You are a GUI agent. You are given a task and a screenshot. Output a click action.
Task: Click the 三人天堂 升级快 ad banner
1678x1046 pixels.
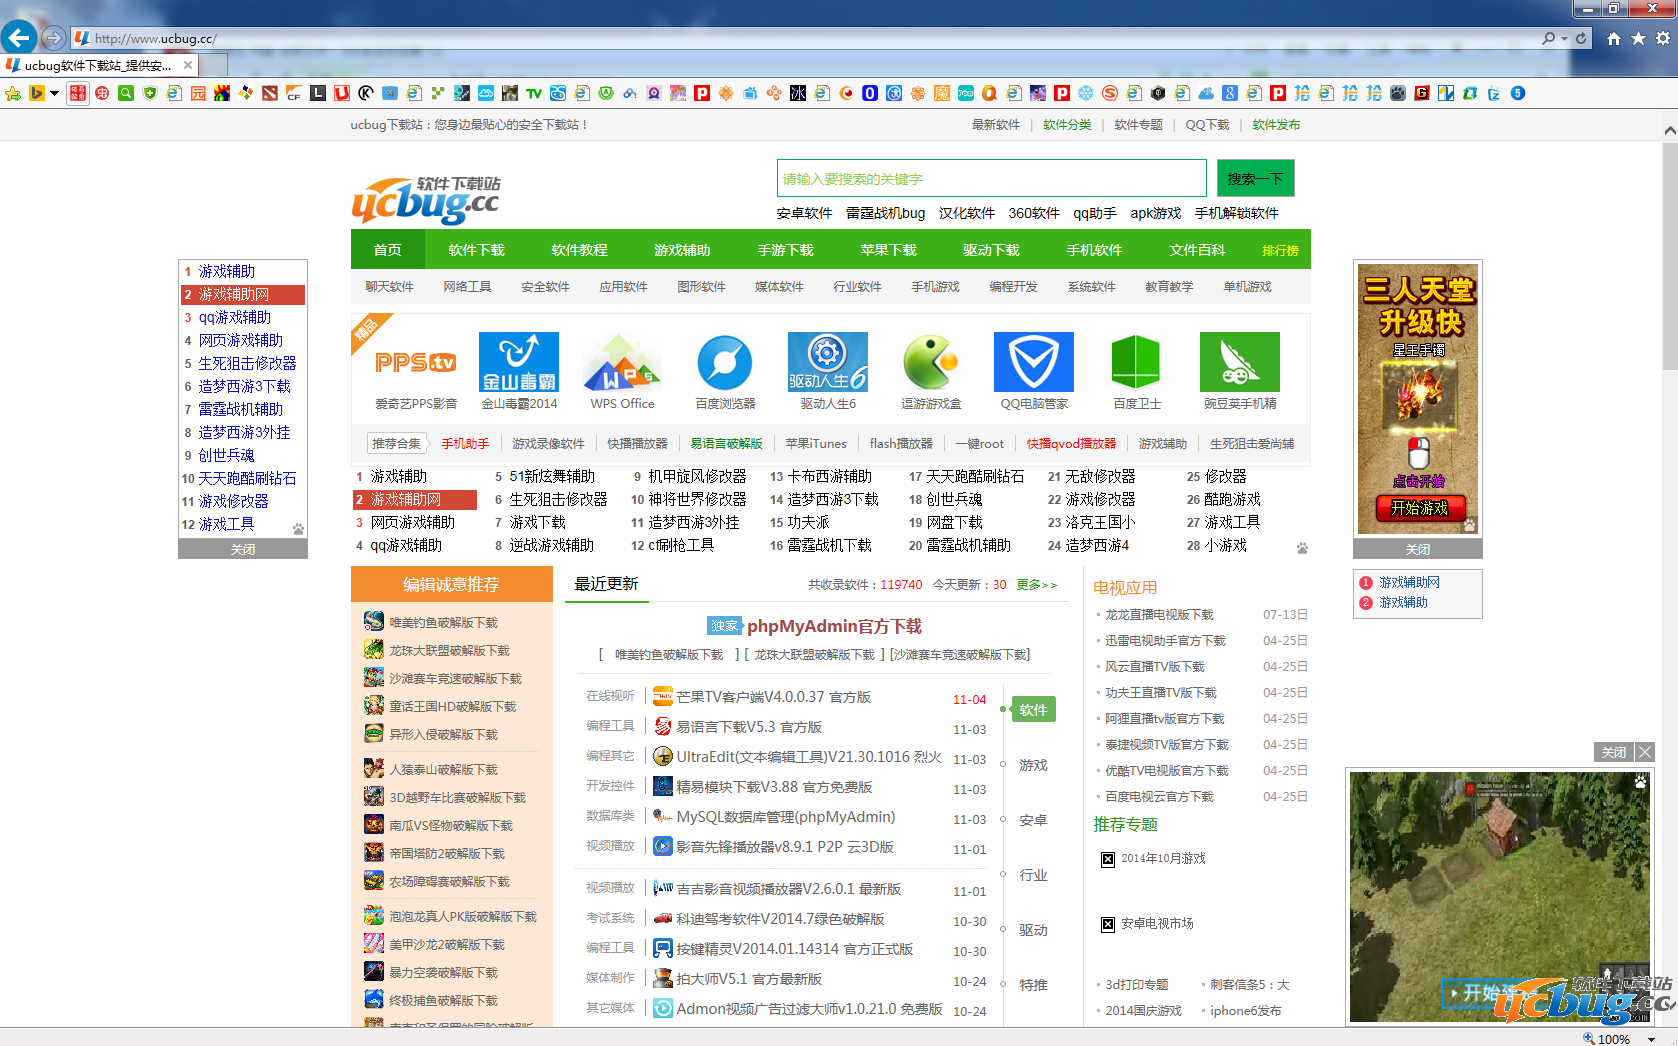coord(1418,400)
